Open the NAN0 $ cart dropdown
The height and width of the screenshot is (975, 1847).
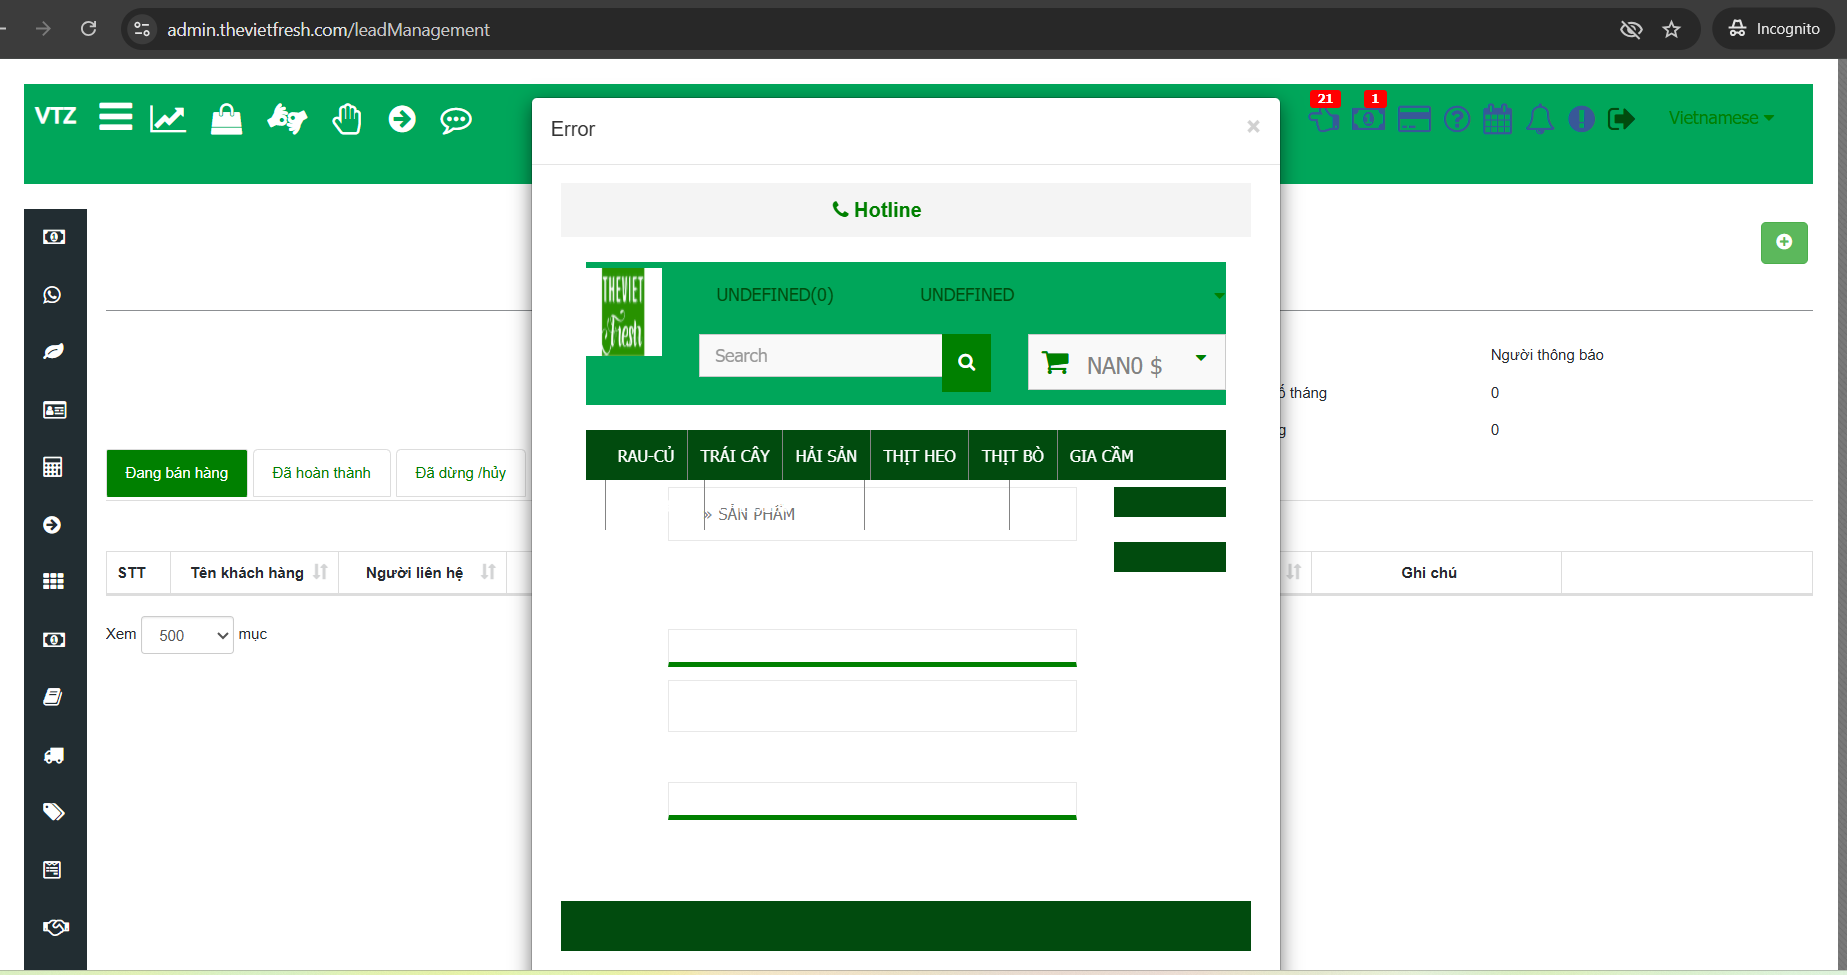coord(1125,364)
